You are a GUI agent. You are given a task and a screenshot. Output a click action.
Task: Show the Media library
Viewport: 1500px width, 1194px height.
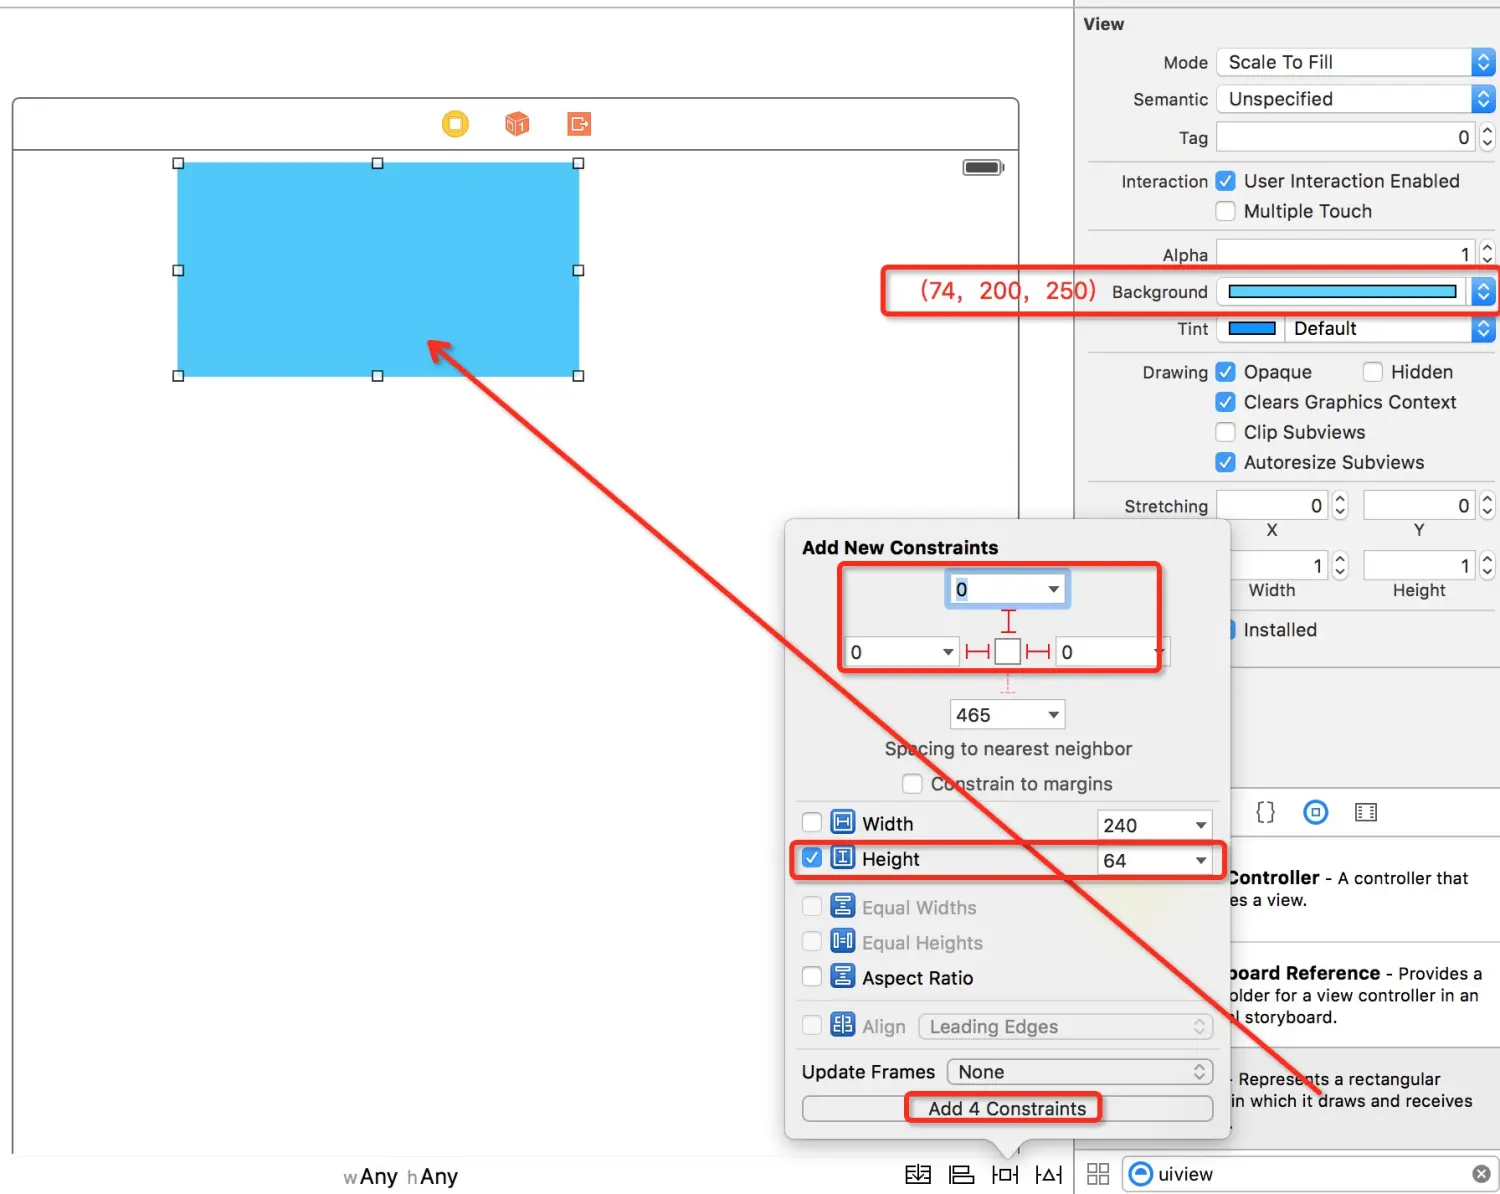[1366, 812]
